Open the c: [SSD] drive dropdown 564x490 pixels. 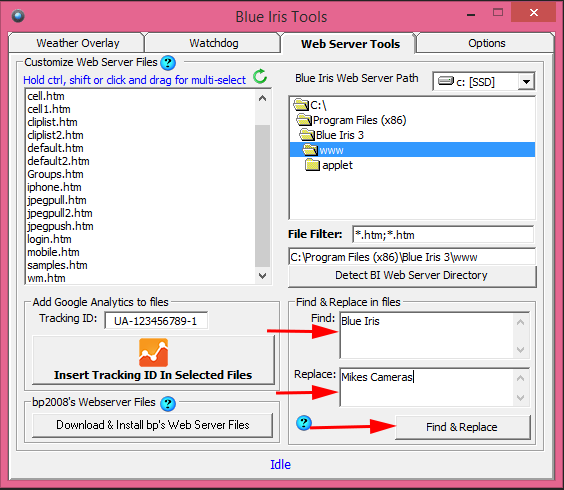pos(526,82)
